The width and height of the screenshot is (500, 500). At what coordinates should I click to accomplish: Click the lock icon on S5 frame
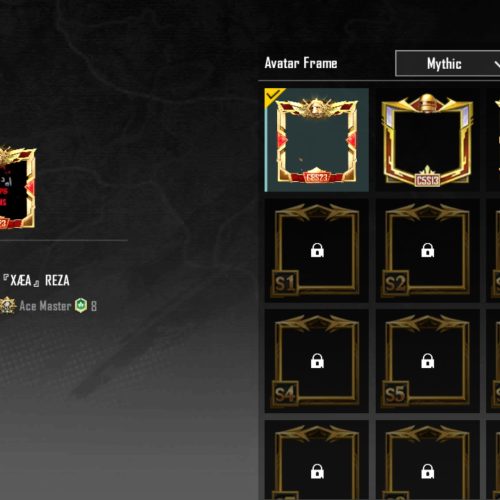[427, 361]
